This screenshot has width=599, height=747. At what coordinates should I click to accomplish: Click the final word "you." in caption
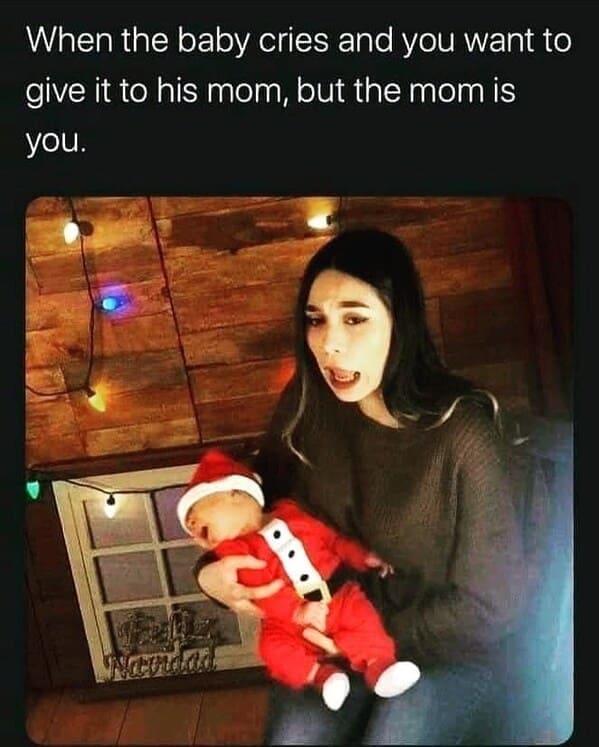coord(56,140)
